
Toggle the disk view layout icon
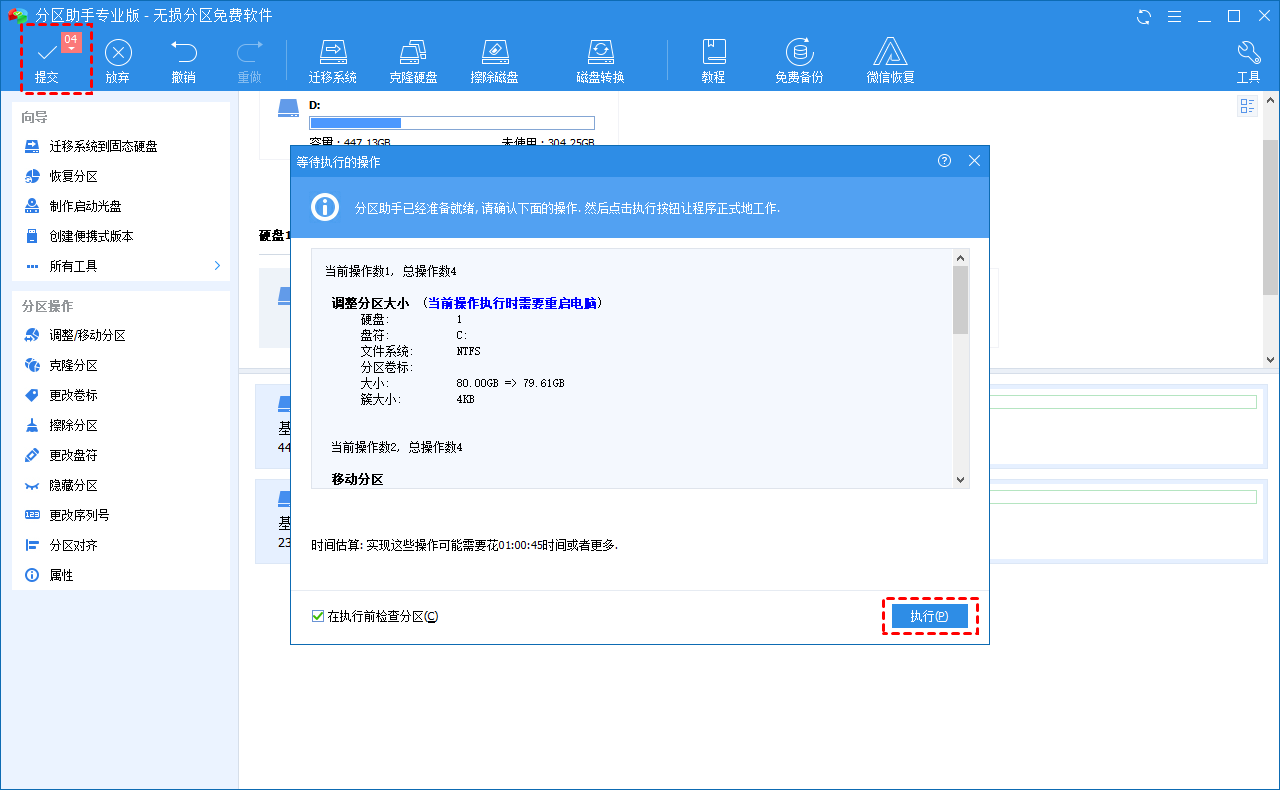pos(1247,106)
